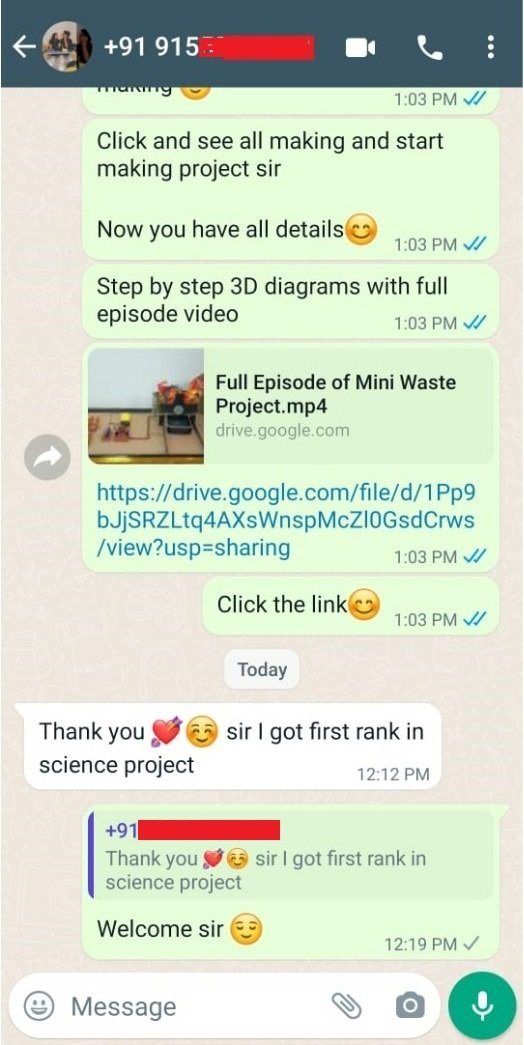Open the three-dot more options menu

[x=491, y=47]
